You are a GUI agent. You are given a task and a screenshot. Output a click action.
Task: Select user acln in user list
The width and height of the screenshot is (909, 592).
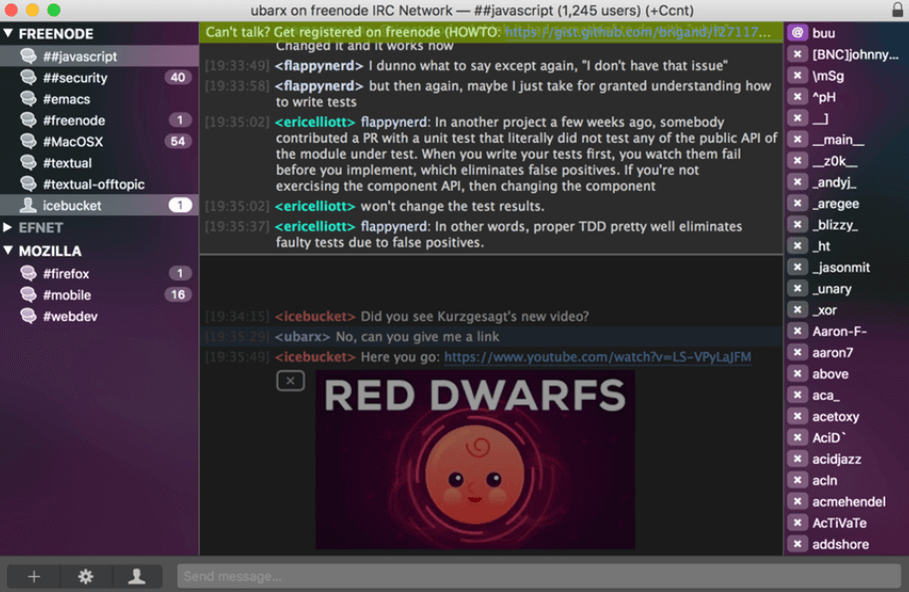pos(846,480)
